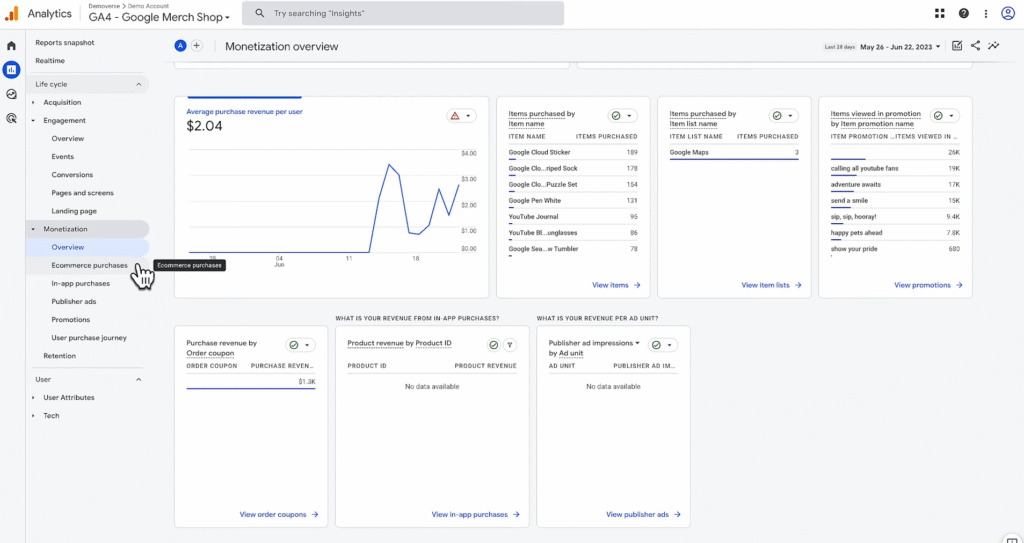This screenshot has height=543, width=1024.
Task: Open status dropdown on Purchase revenue by Order coupon
Action: click(300, 345)
